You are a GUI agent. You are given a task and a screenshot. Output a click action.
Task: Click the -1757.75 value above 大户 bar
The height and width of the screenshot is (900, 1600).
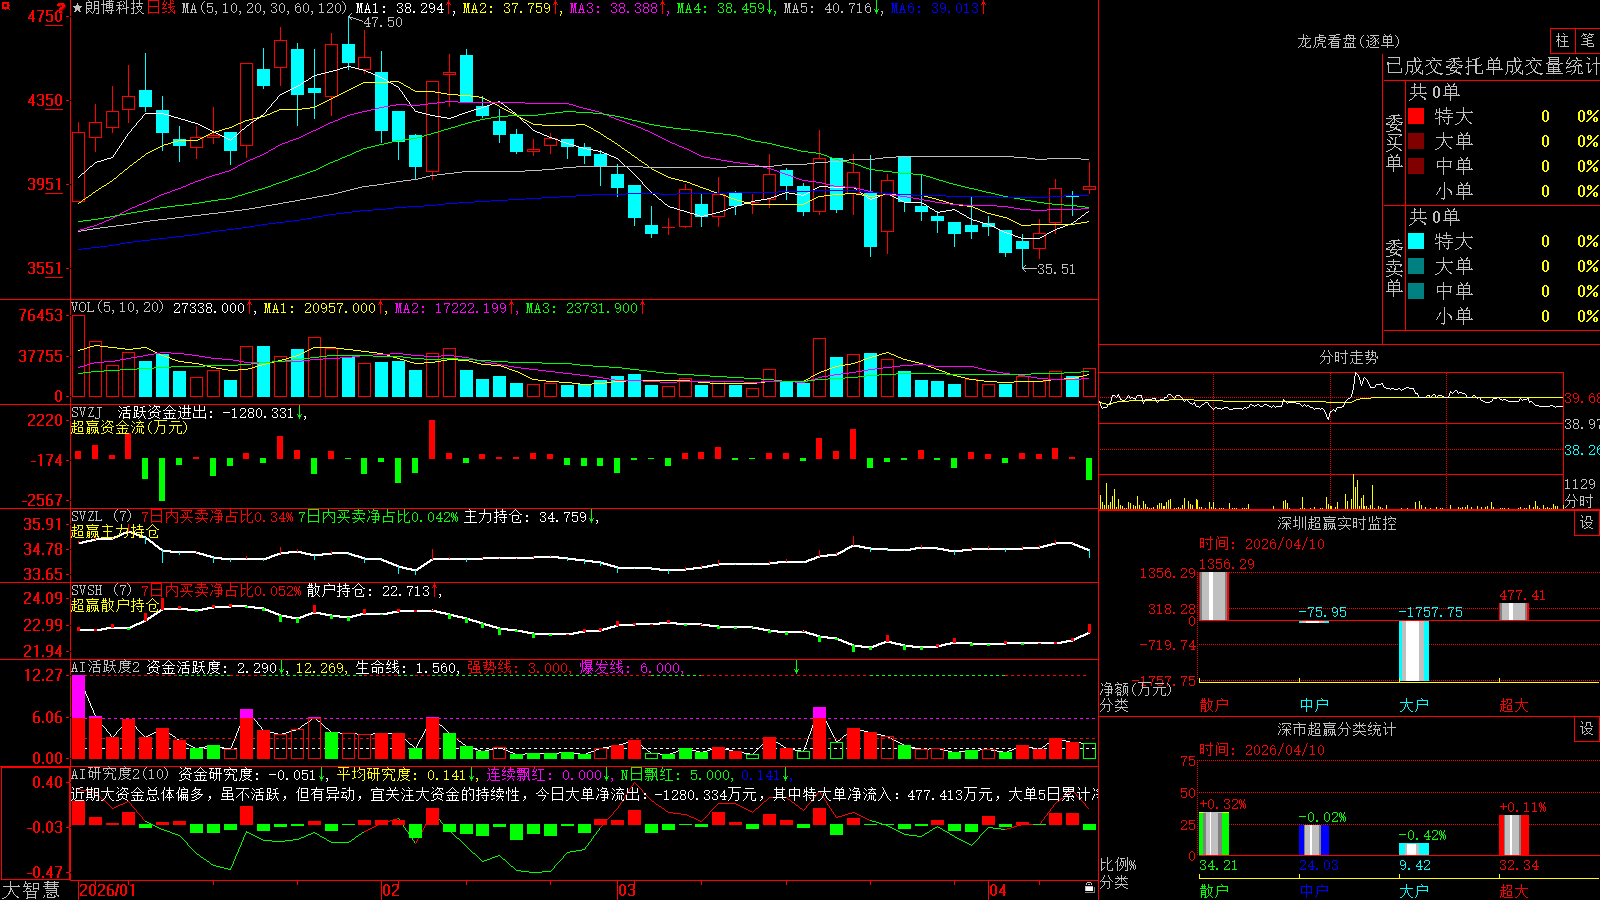[1430, 612]
